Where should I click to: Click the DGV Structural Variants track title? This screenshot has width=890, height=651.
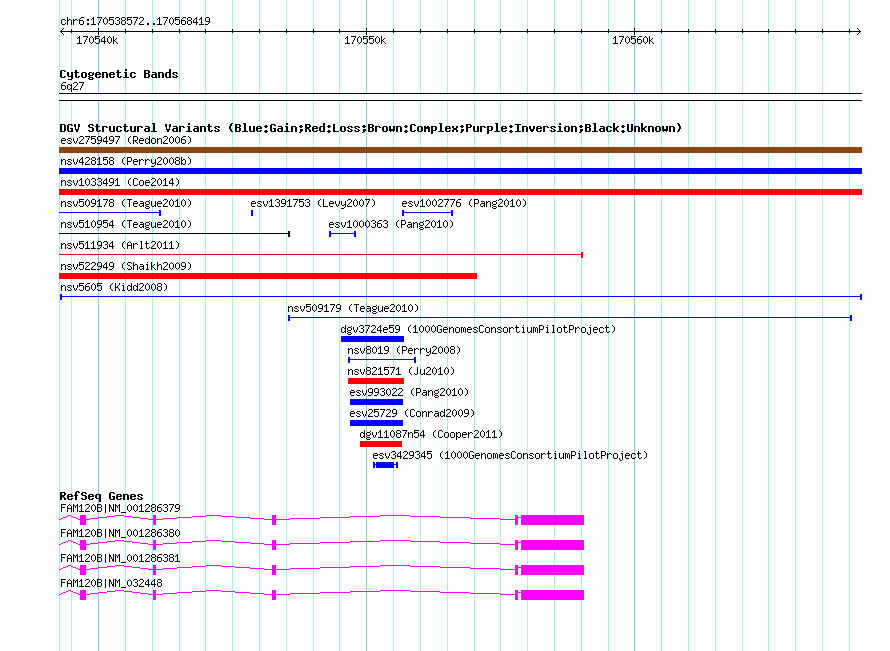[371, 128]
